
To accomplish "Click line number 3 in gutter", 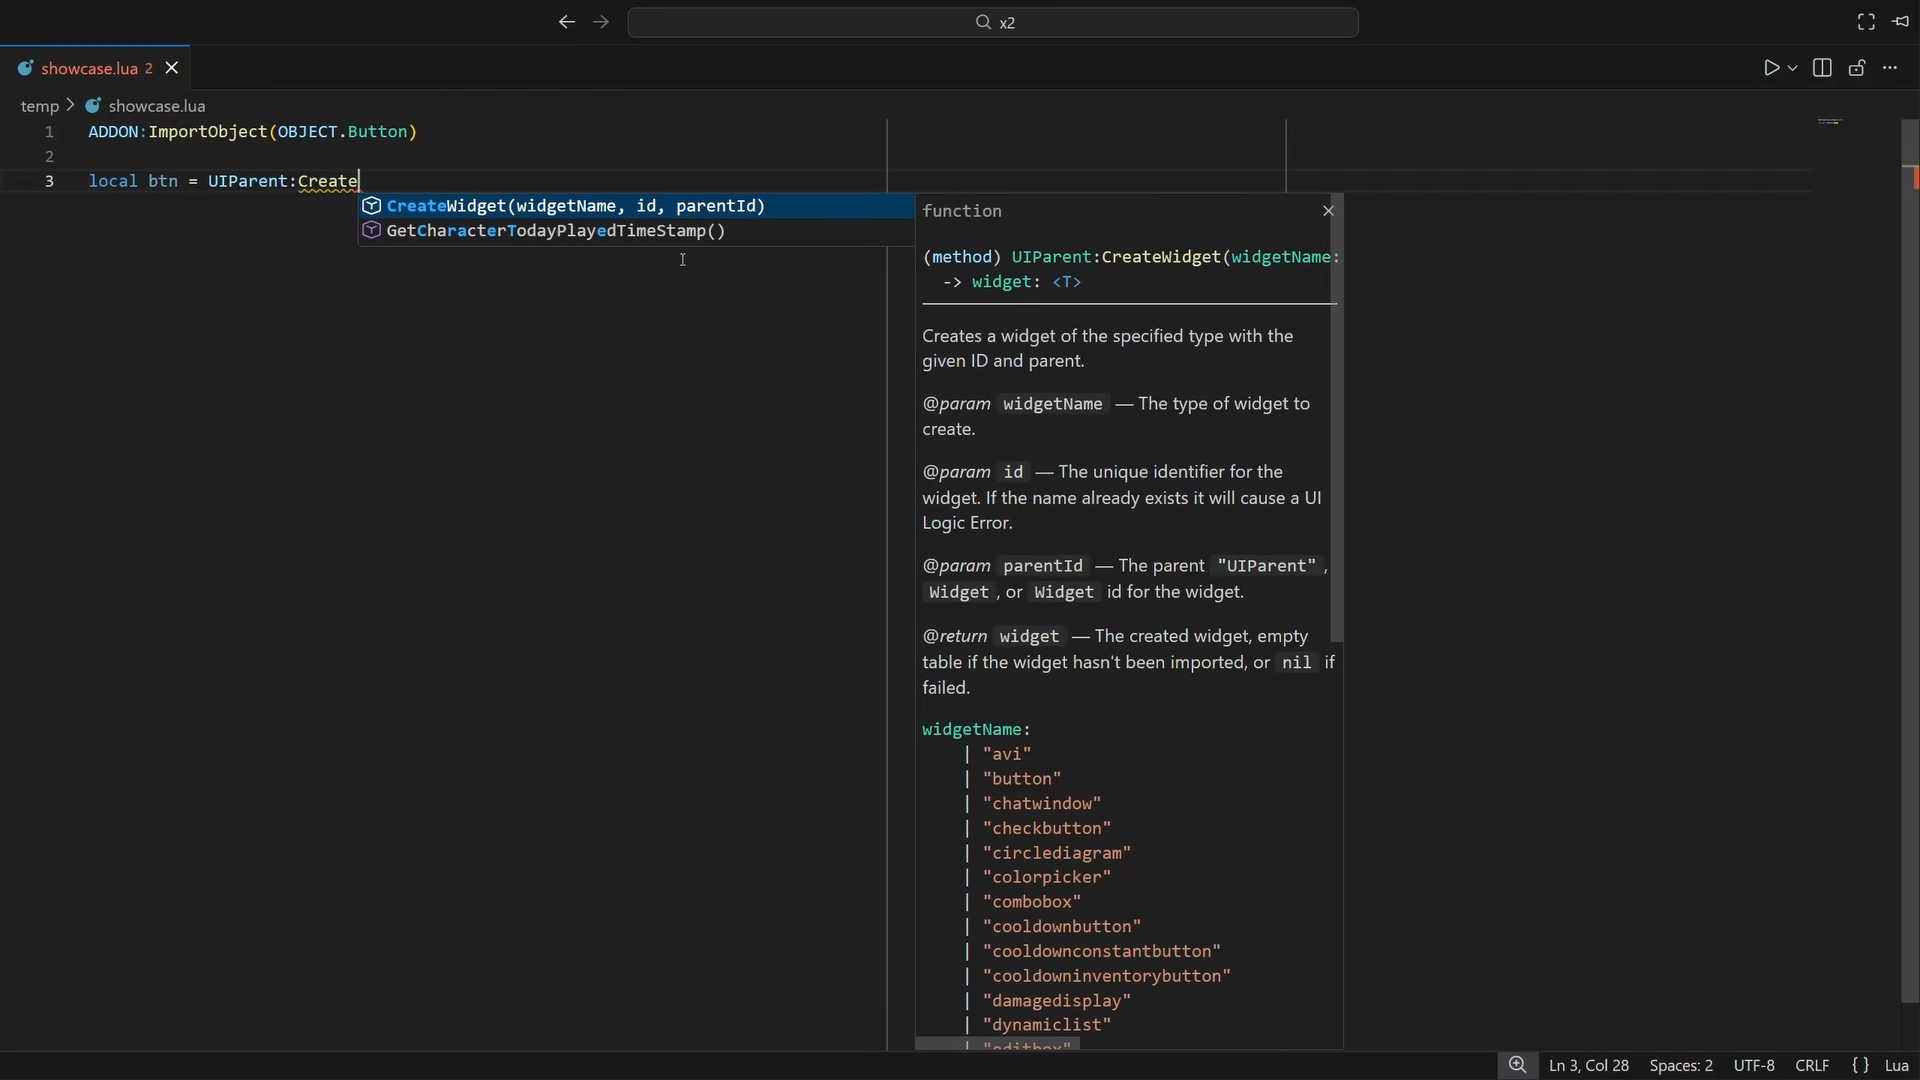I will 49,181.
